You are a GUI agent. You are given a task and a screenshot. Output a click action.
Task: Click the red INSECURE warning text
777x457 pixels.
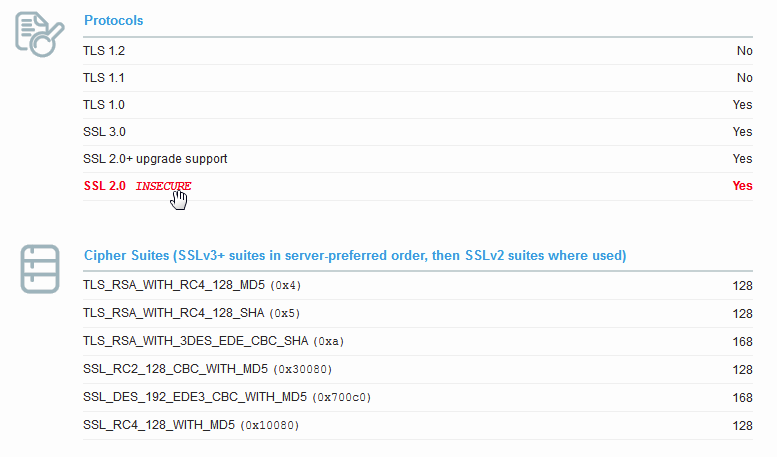click(x=163, y=186)
